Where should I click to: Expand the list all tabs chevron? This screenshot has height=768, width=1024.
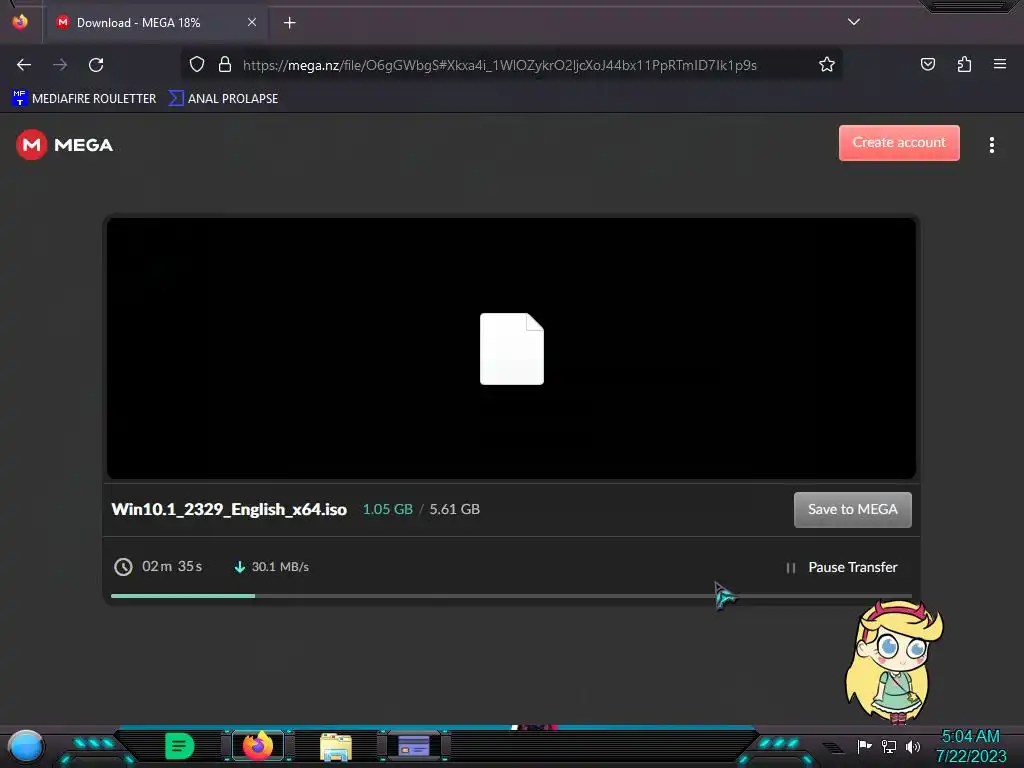(x=853, y=22)
